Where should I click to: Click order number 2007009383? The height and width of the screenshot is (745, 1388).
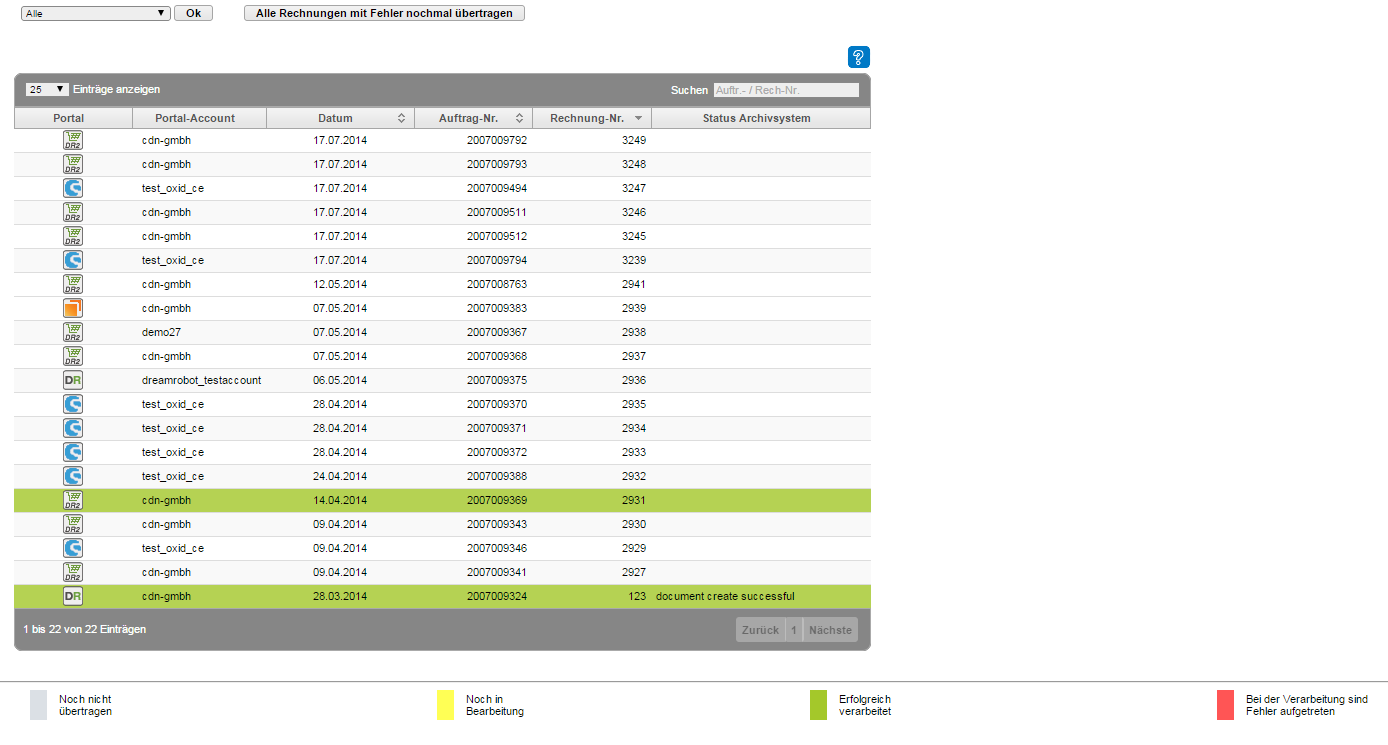point(497,308)
